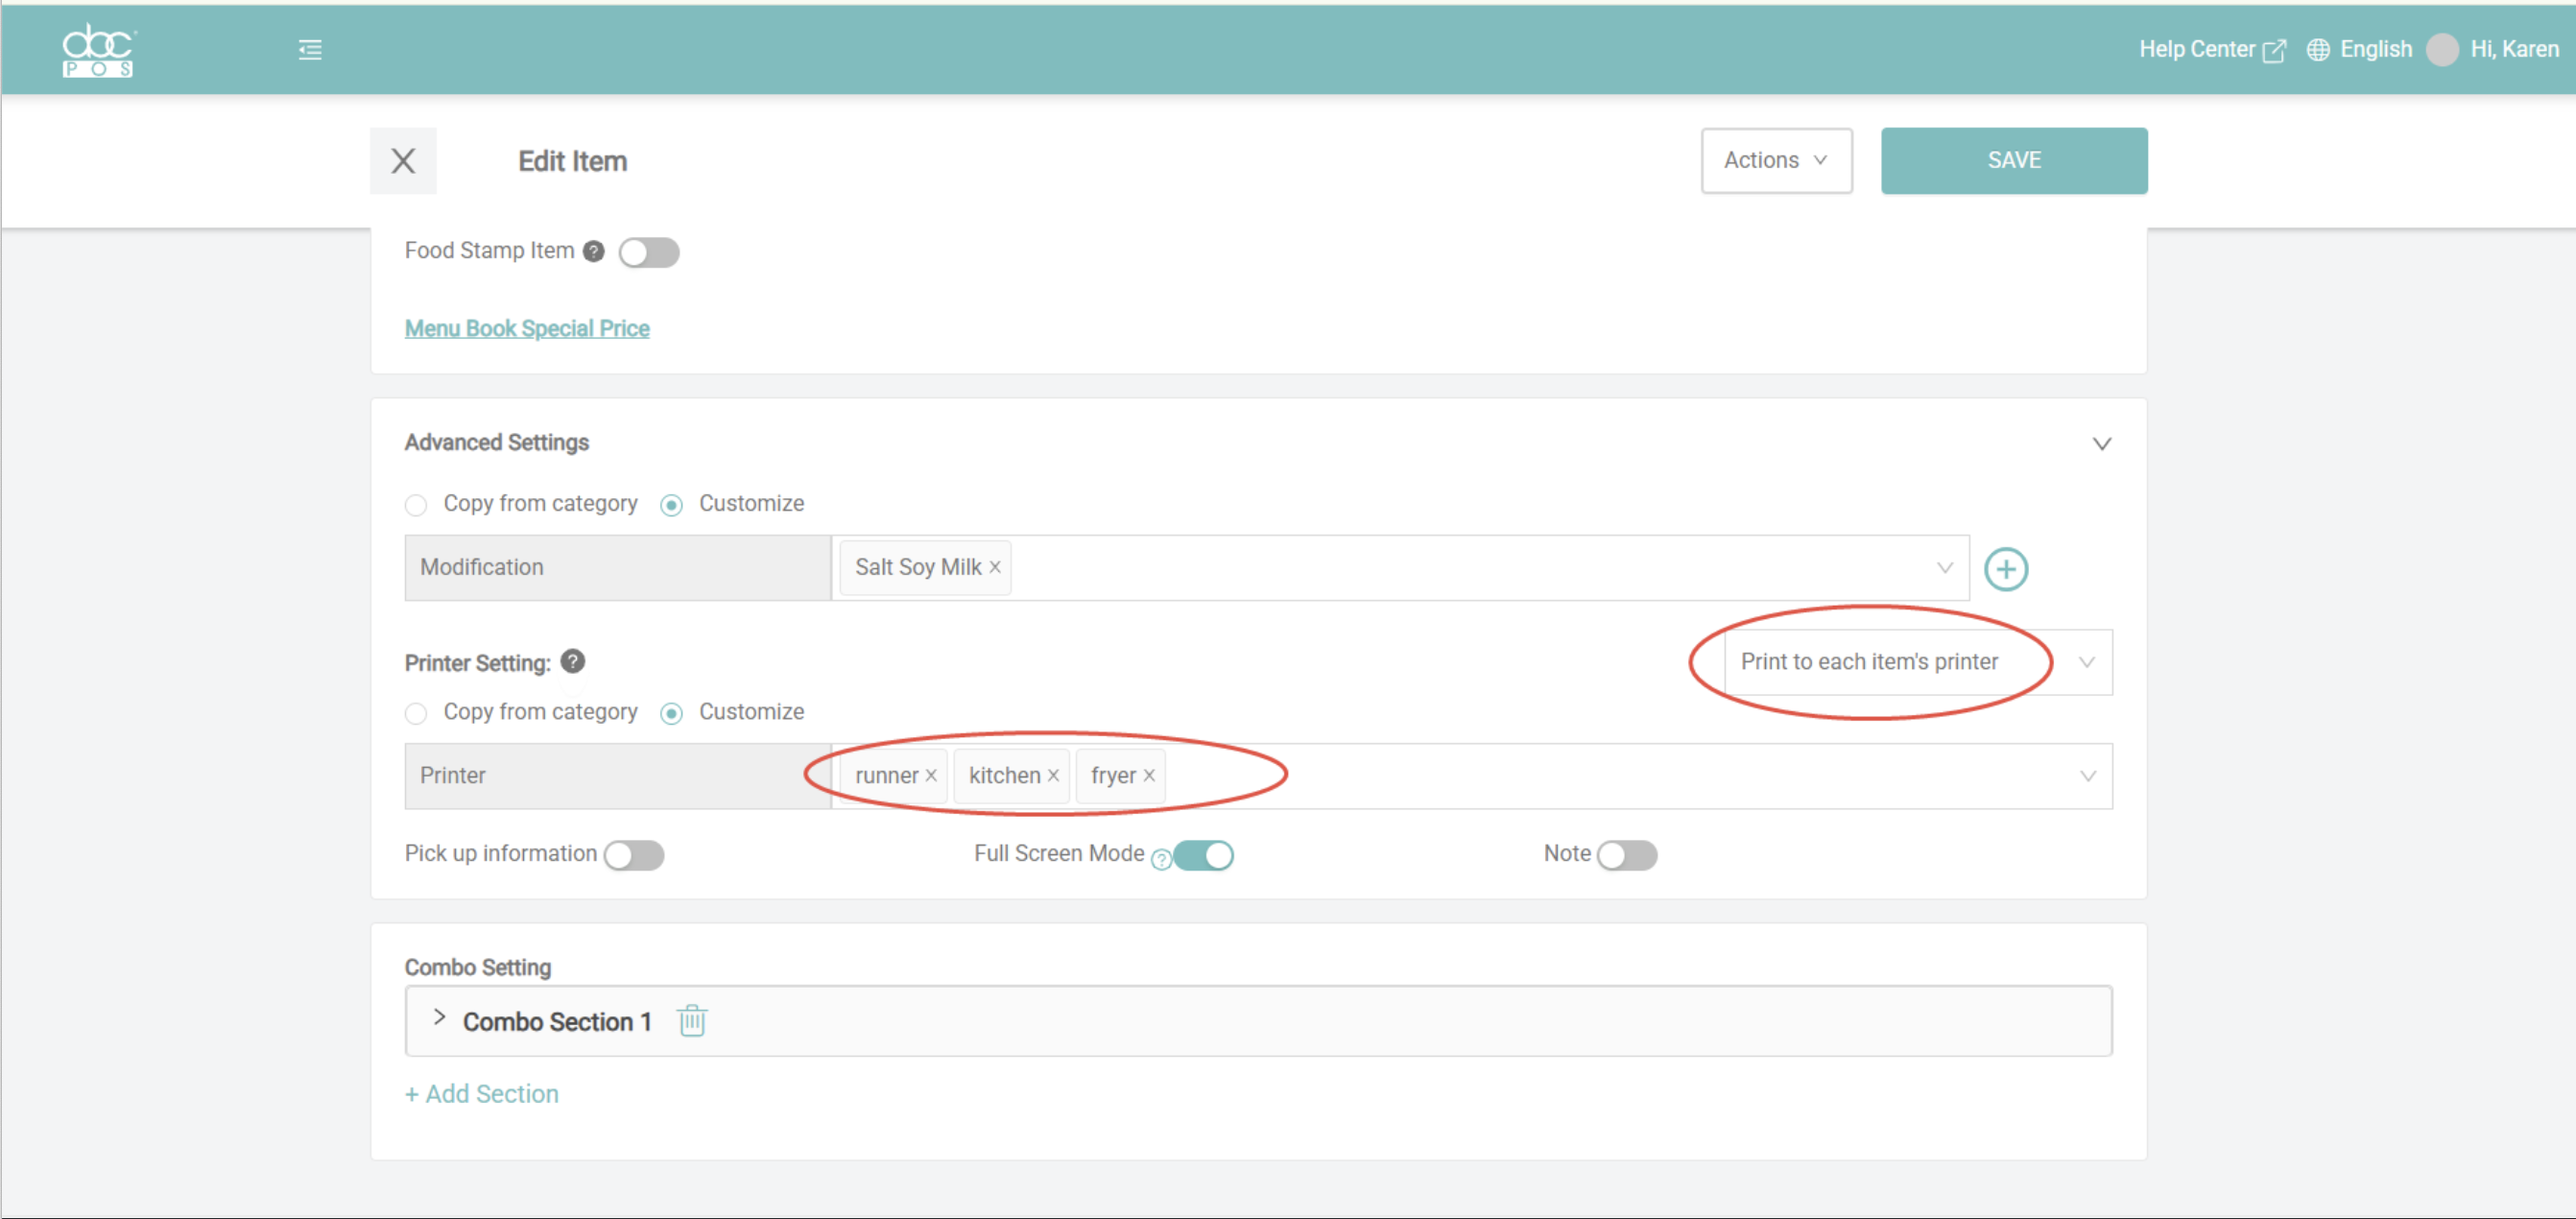Click the globe language icon

pos(2318,50)
